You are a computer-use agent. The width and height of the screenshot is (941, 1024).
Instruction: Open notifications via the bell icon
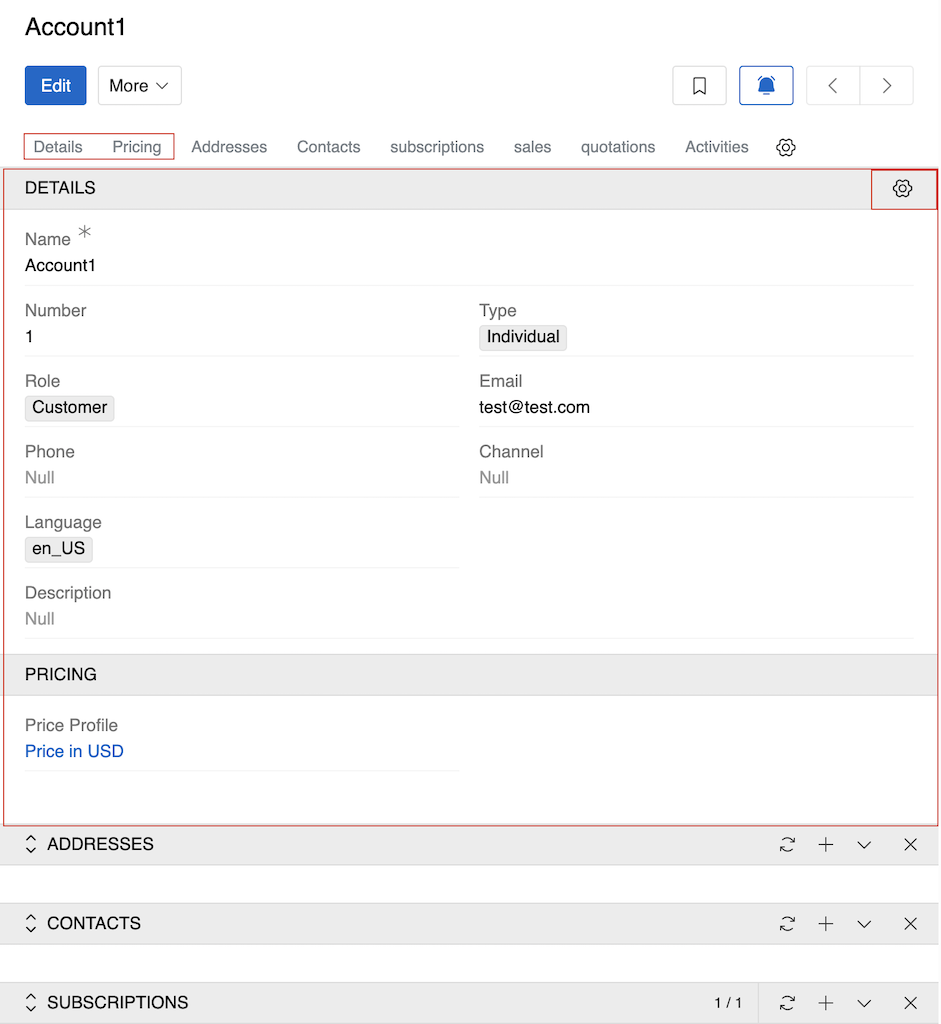pyautogui.click(x=765, y=85)
